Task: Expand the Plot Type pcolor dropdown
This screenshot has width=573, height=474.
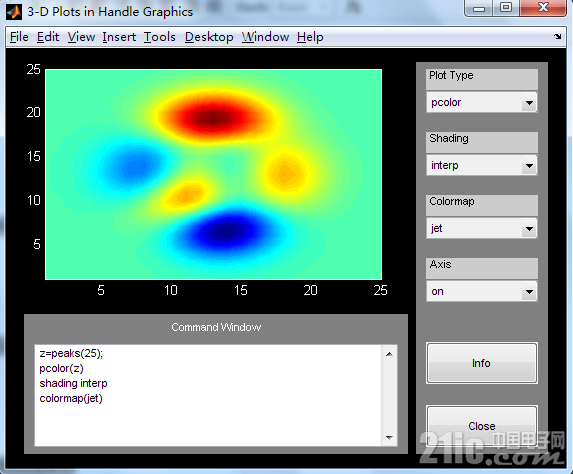Action: tap(482, 102)
